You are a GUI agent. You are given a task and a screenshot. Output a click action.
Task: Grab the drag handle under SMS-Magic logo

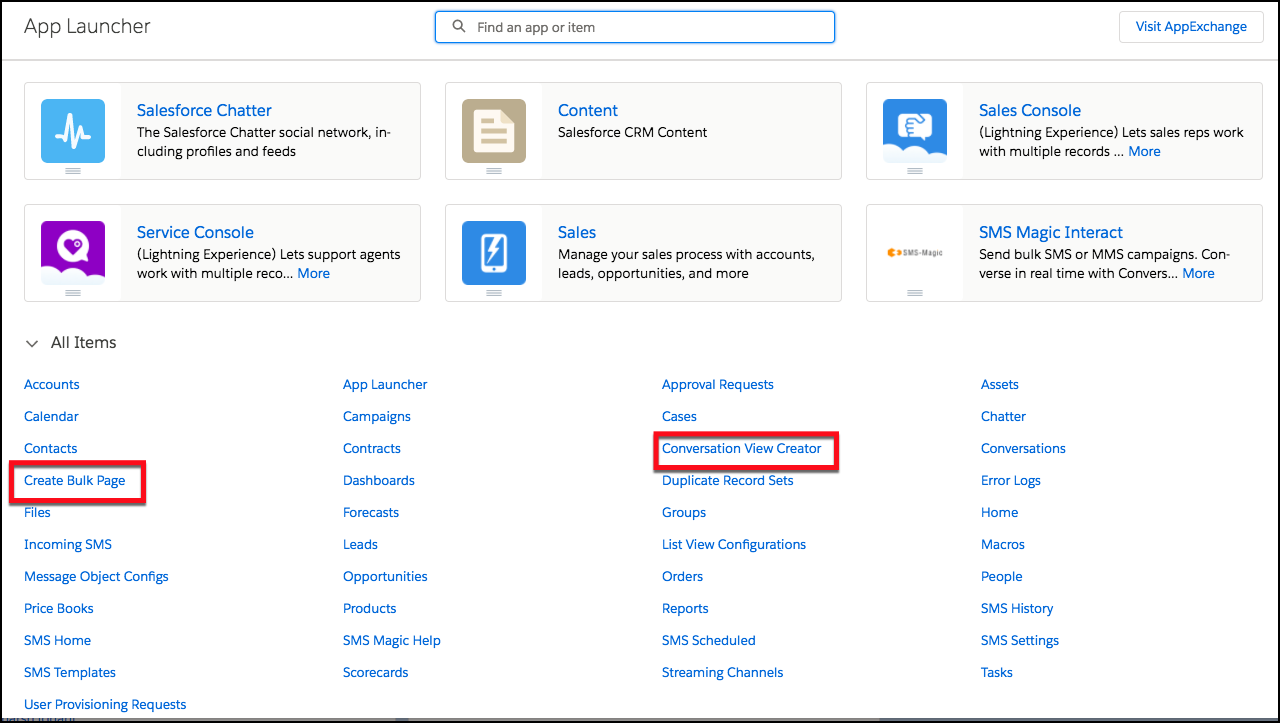[915, 293]
